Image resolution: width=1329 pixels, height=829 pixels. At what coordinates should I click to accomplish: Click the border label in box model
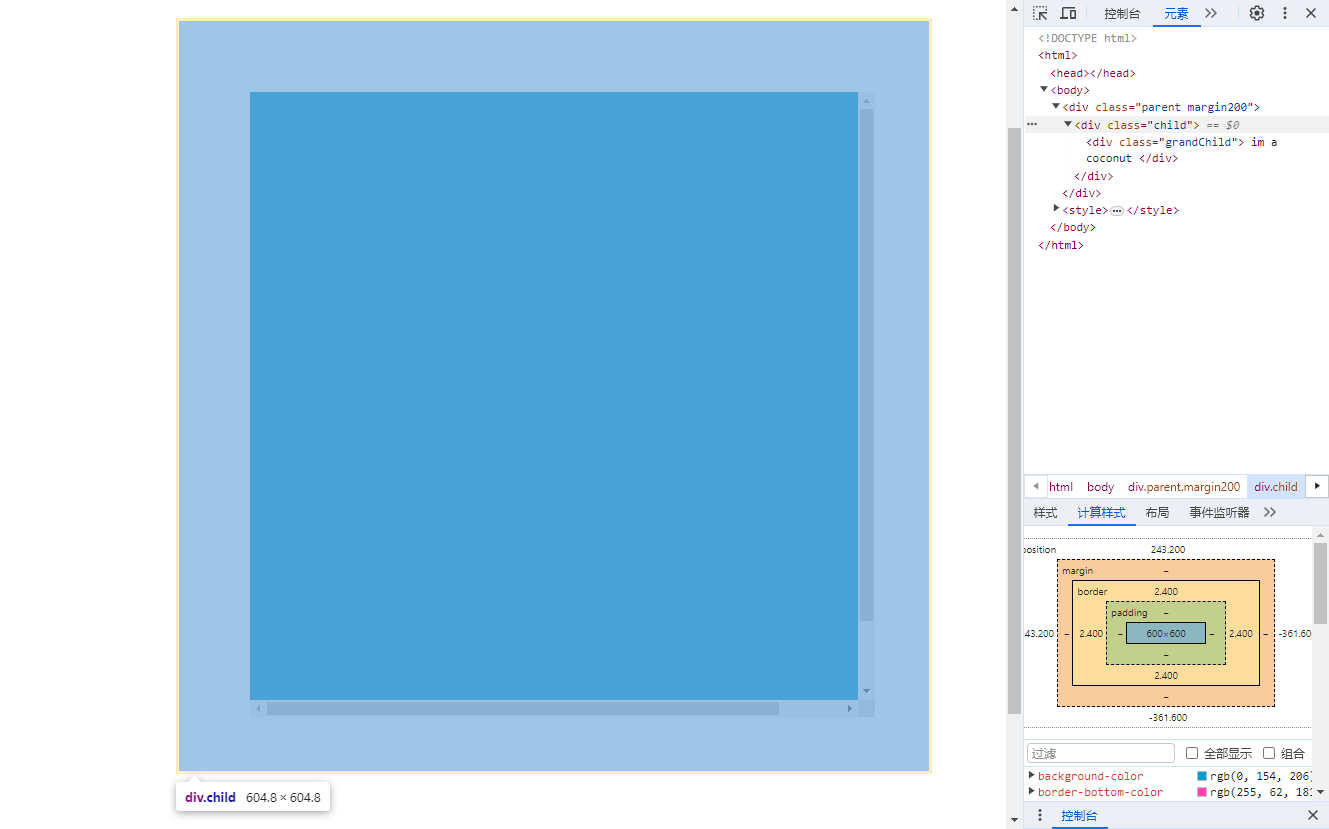pos(1092,592)
